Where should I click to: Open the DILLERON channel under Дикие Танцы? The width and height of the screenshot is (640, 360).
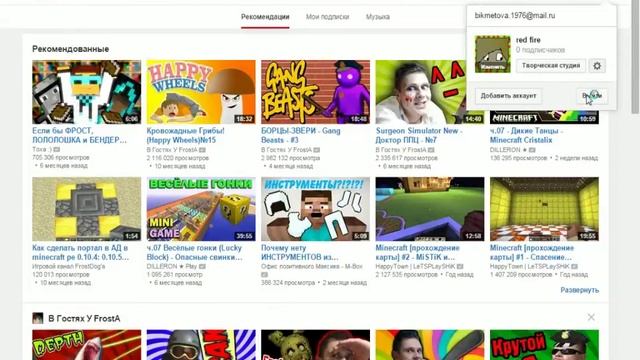tap(505, 150)
